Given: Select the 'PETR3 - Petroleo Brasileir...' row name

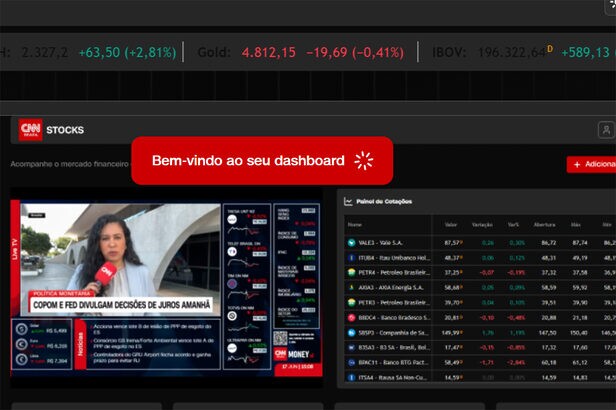Looking at the screenshot, I should (x=394, y=302).
